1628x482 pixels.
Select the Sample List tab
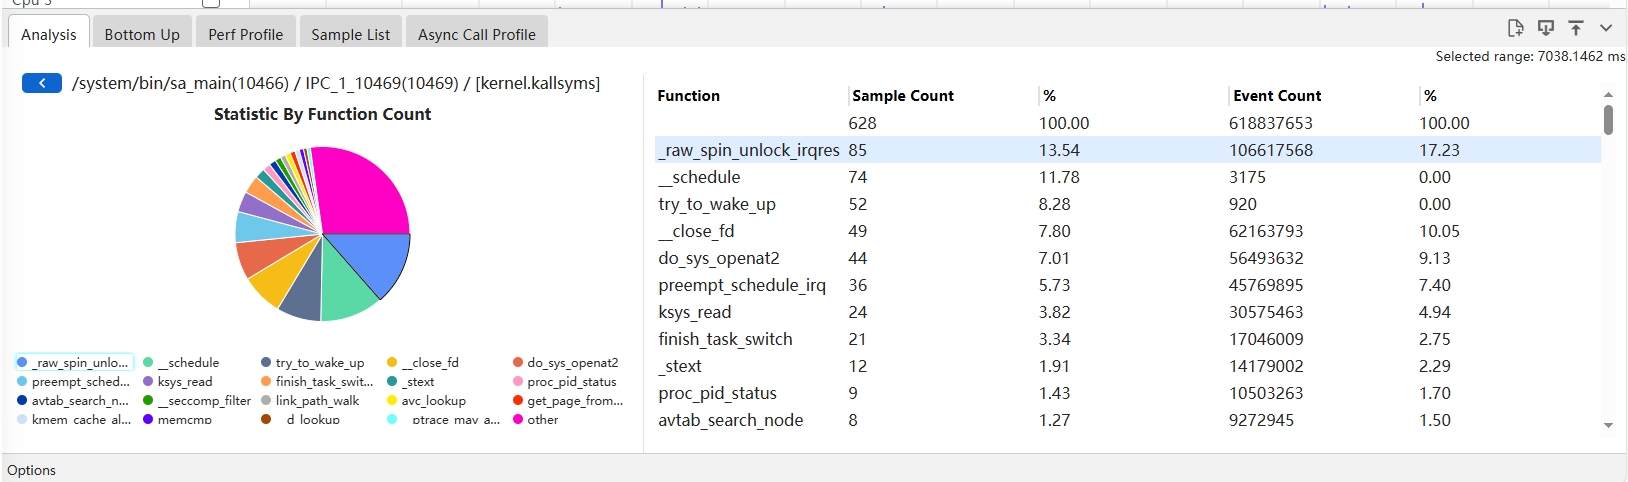point(350,34)
